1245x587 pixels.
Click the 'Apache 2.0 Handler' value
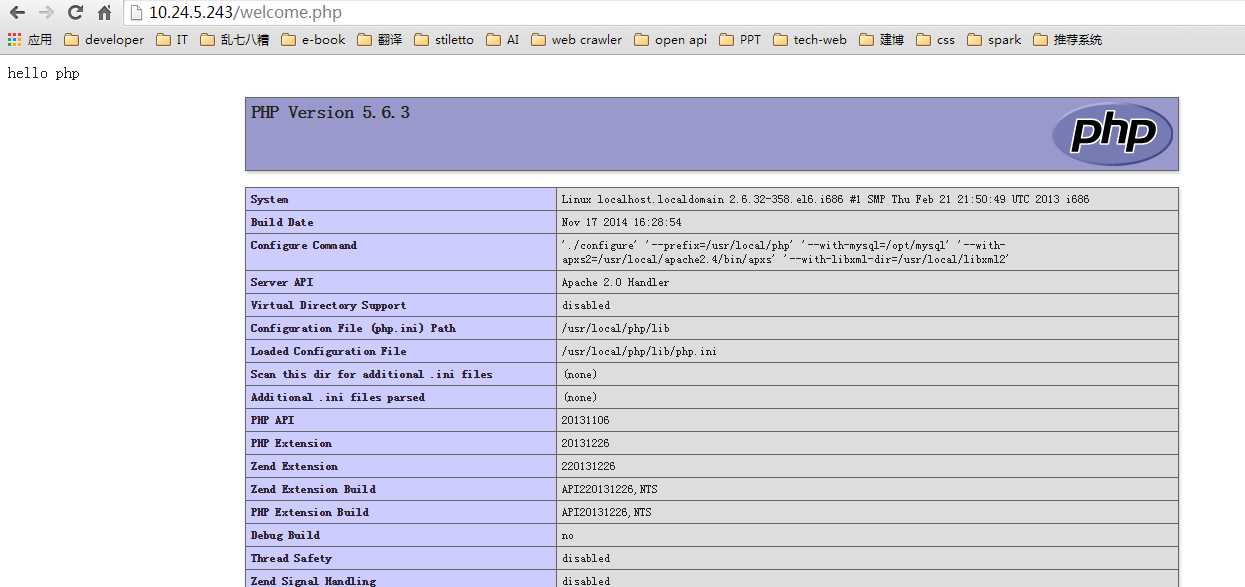pyautogui.click(x=615, y=282)
